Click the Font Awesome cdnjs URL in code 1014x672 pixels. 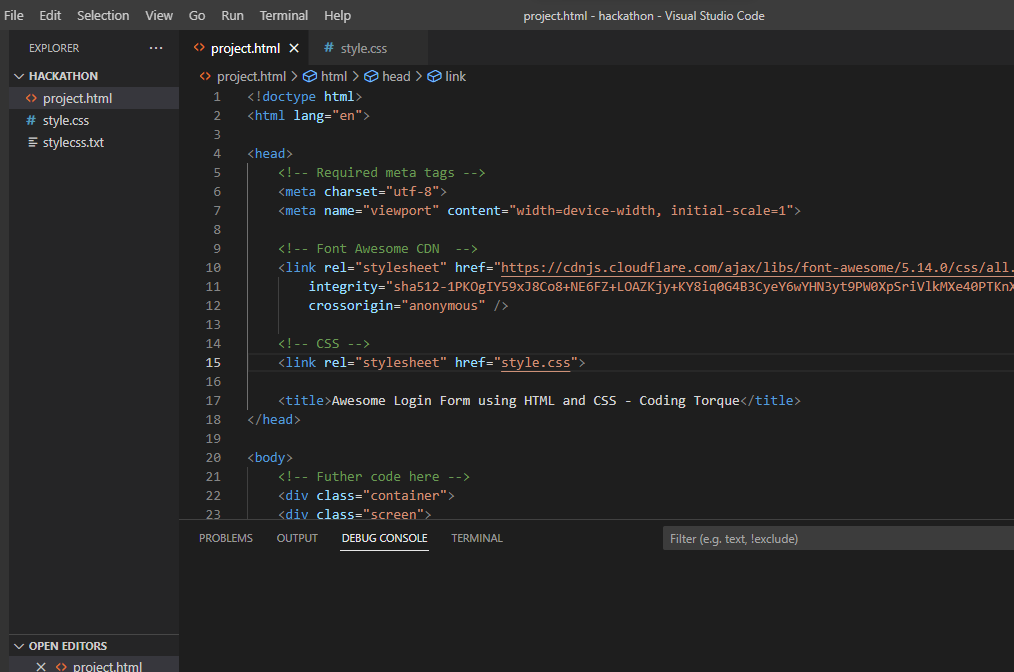[x=755, y=267]
